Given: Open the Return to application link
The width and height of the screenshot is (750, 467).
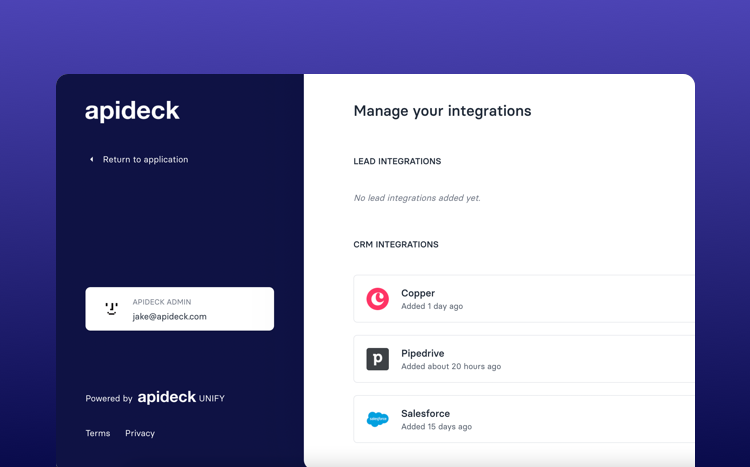Looking at the screenshot, I should (145, 159).
